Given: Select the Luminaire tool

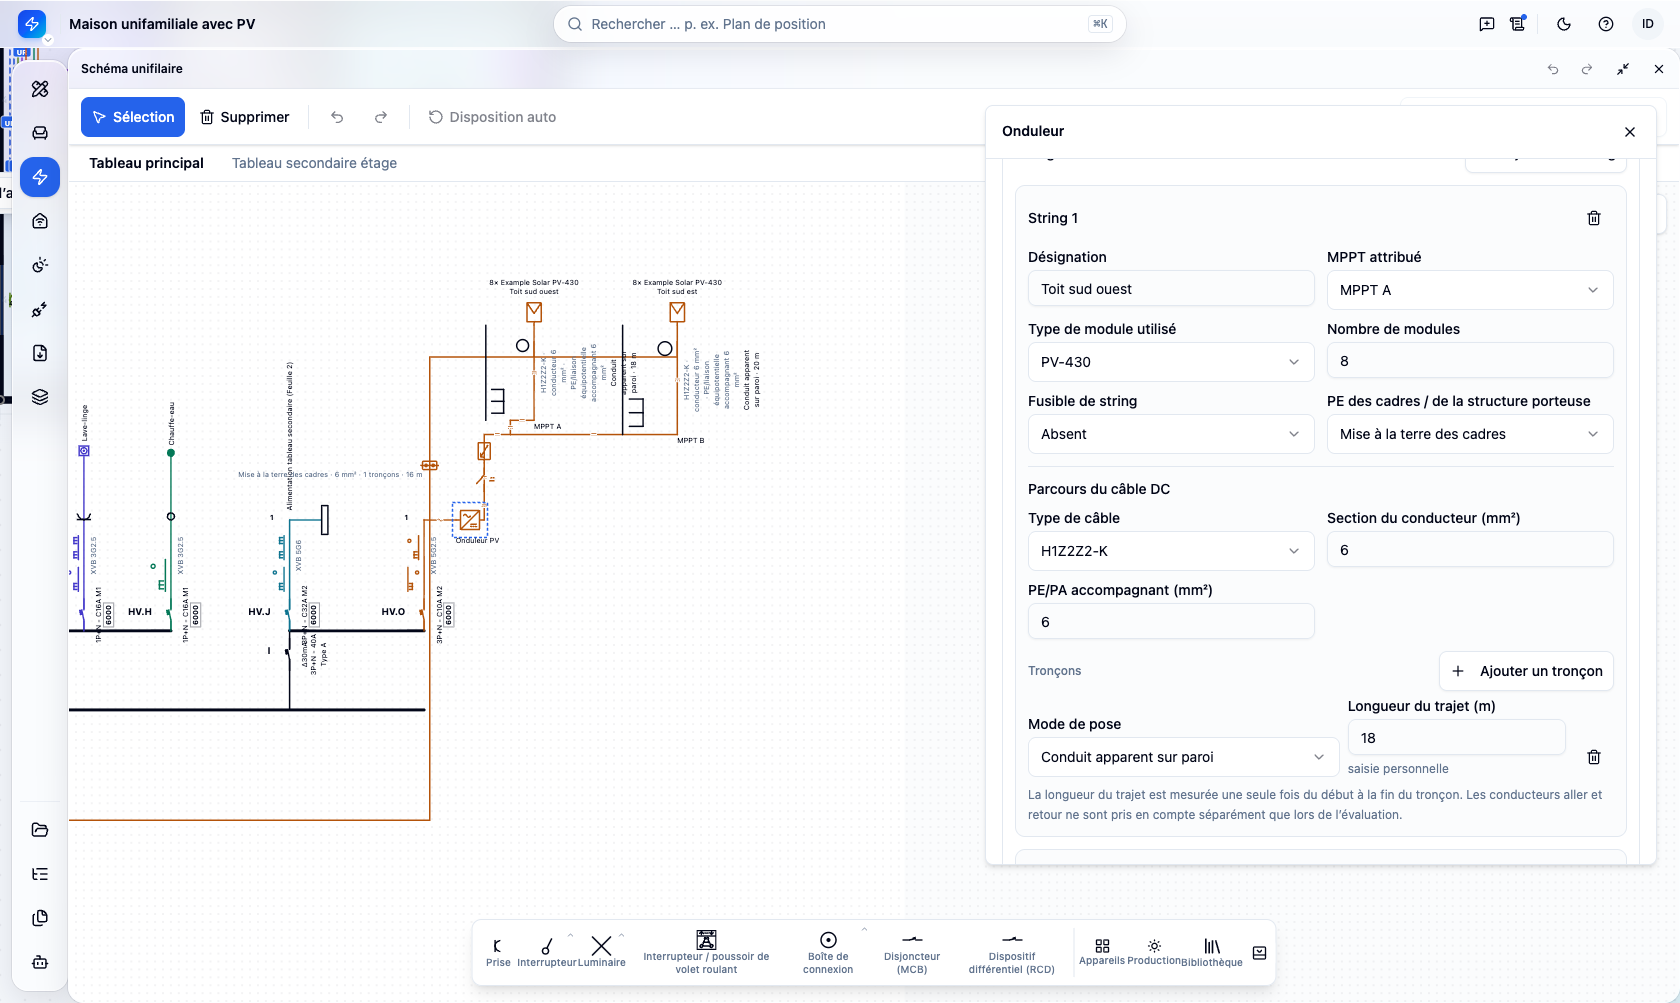Looking at the screenshot, I should click(x=601, y=952).
